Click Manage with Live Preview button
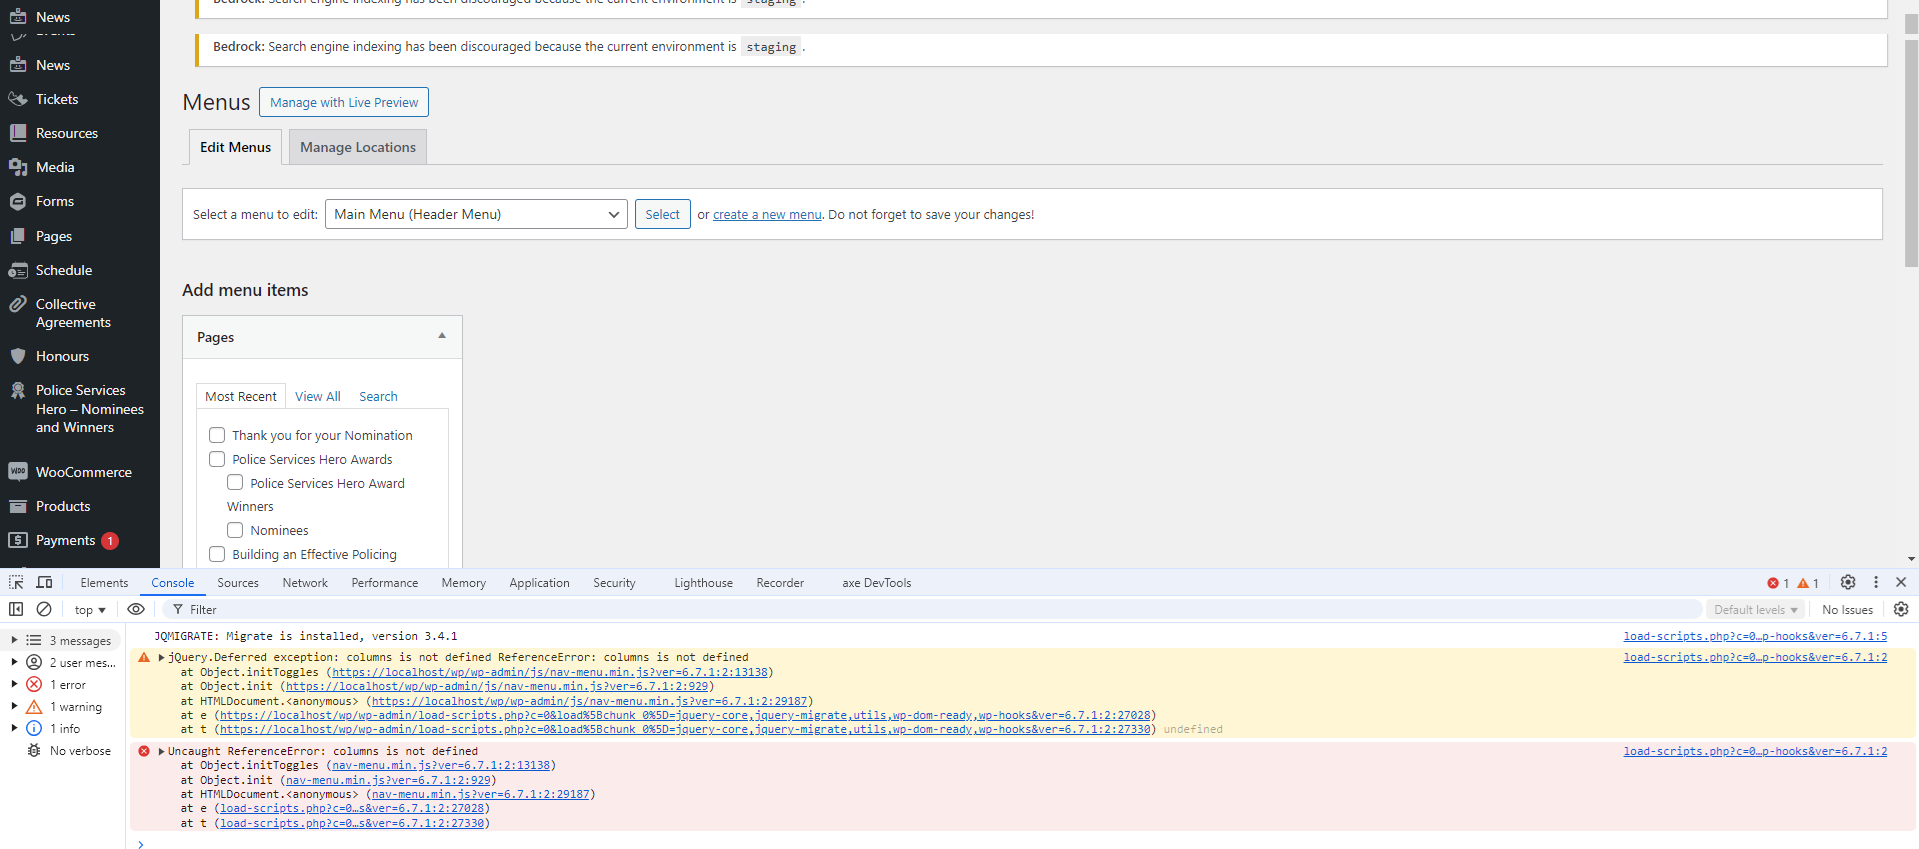 point(344,102)
